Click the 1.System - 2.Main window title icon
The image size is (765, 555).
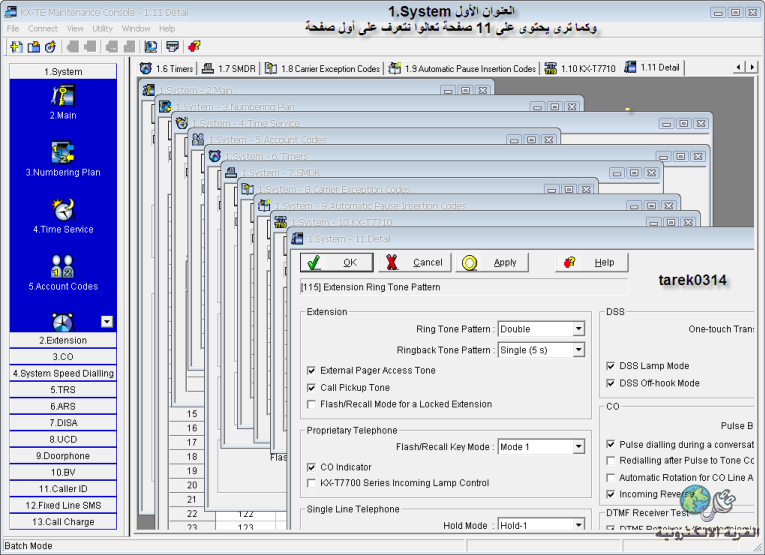click(x=149, y=90)
